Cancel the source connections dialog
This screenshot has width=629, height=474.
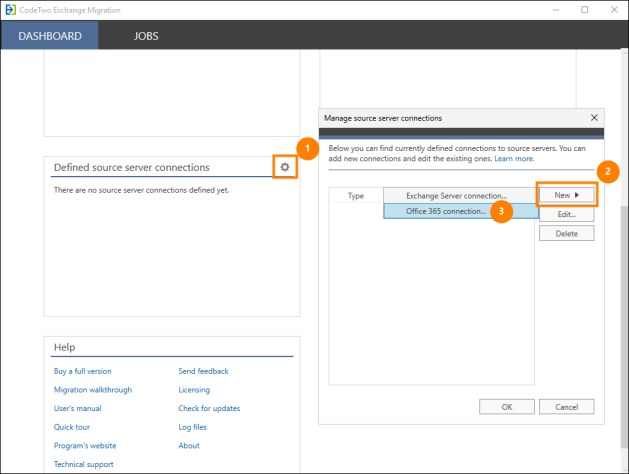click(566, 407)
